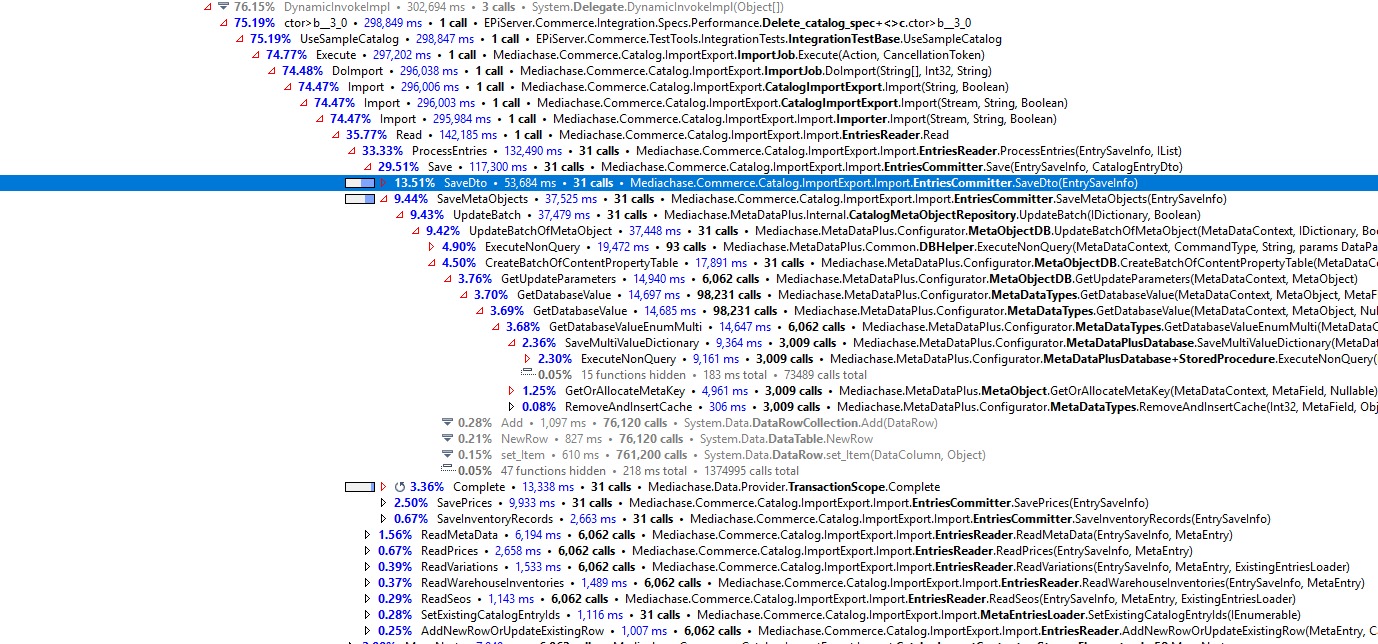Select the SaveInventoryRecords row
This screenshot has width=1378, height=644.
[494, 519]
